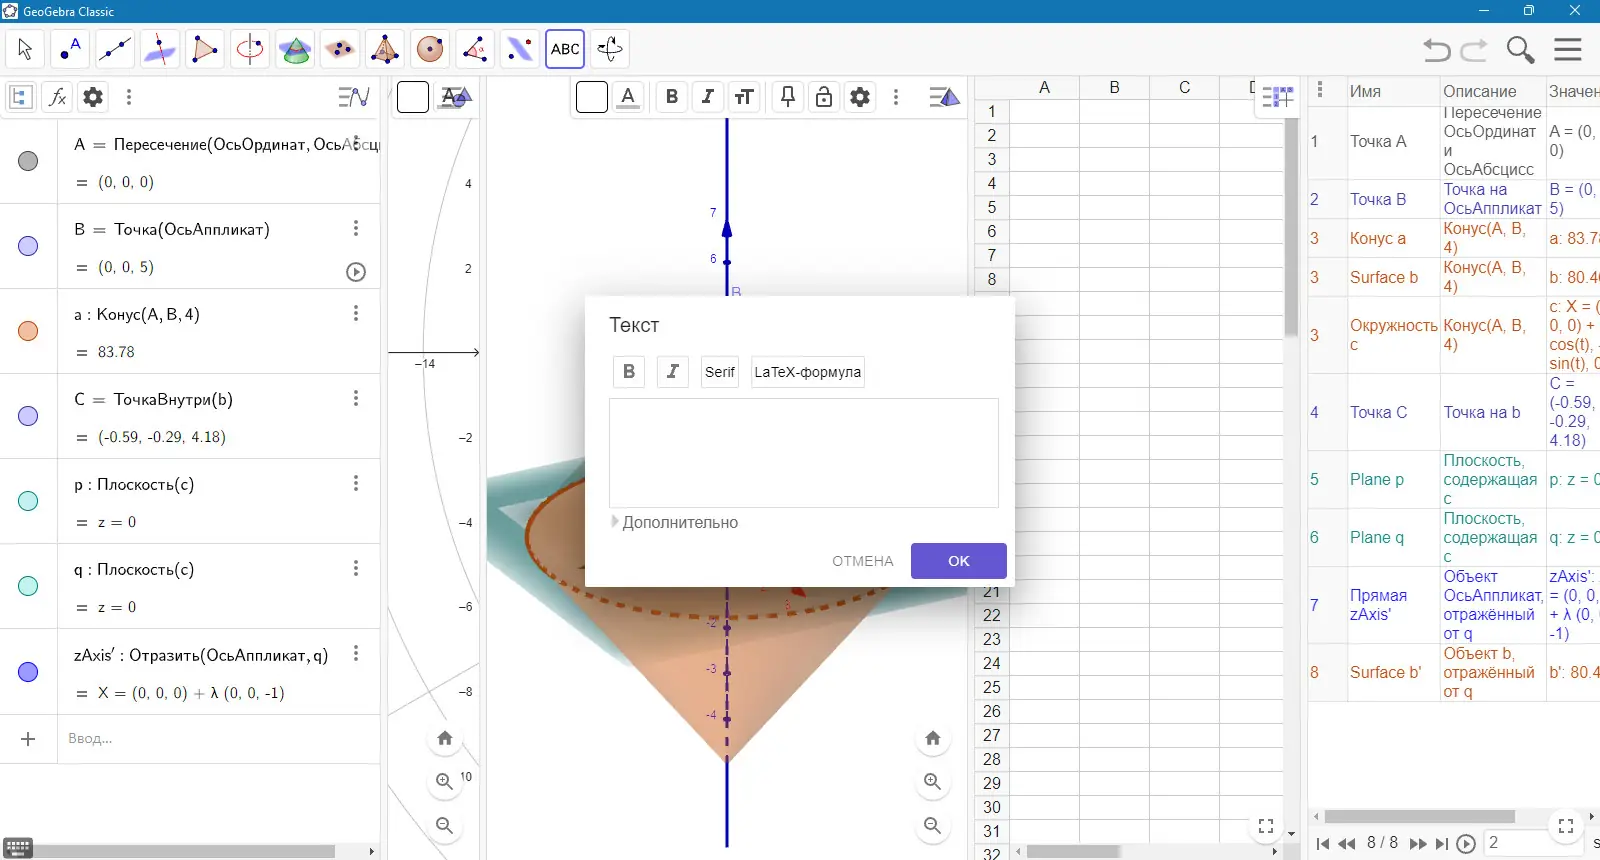This screenshot has height=860, width=1600.
Task: Toggle italic in the Text dialog
Action: pos(673,372)
